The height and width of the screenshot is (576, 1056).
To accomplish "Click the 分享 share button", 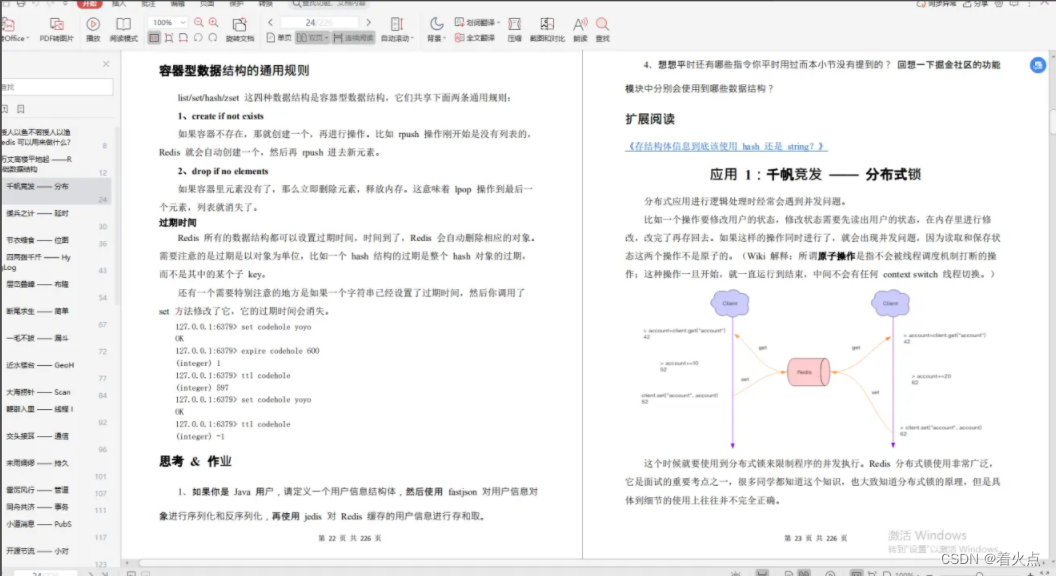I will [977, 3].
